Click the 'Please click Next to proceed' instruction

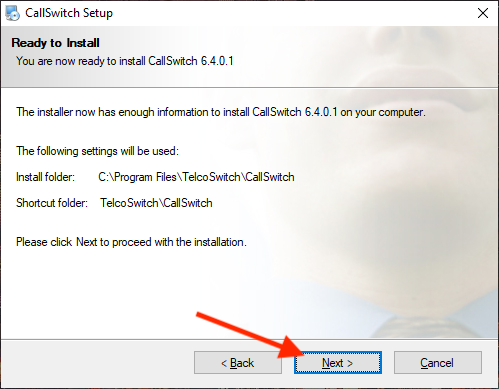[131, 242]
